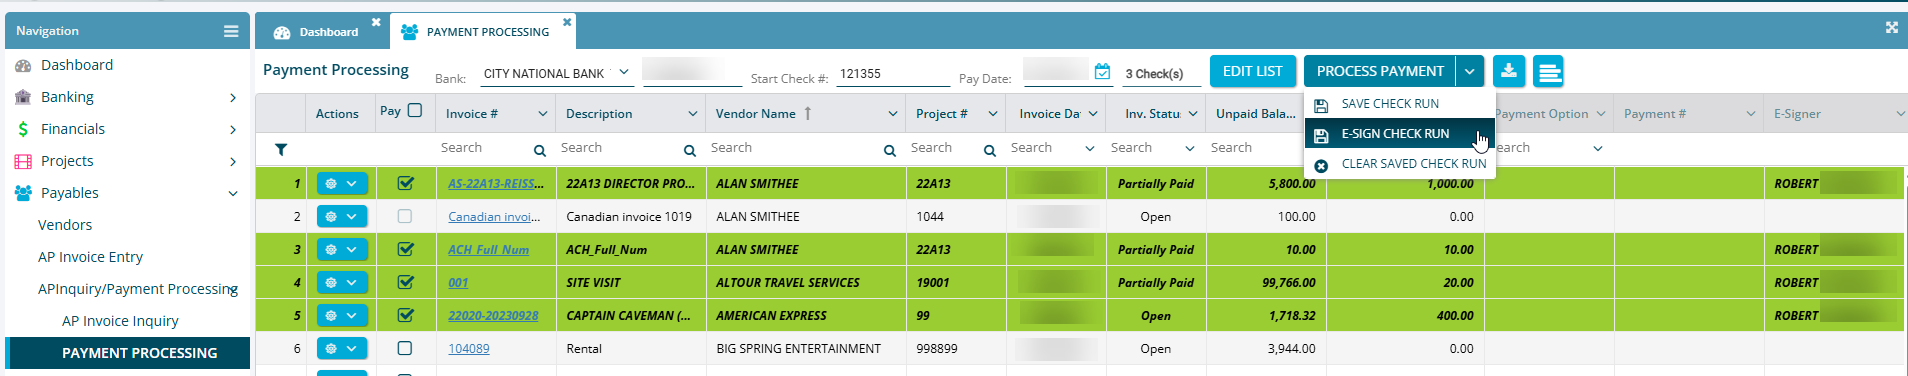Open AP Invoice Entry

(90, 257)
